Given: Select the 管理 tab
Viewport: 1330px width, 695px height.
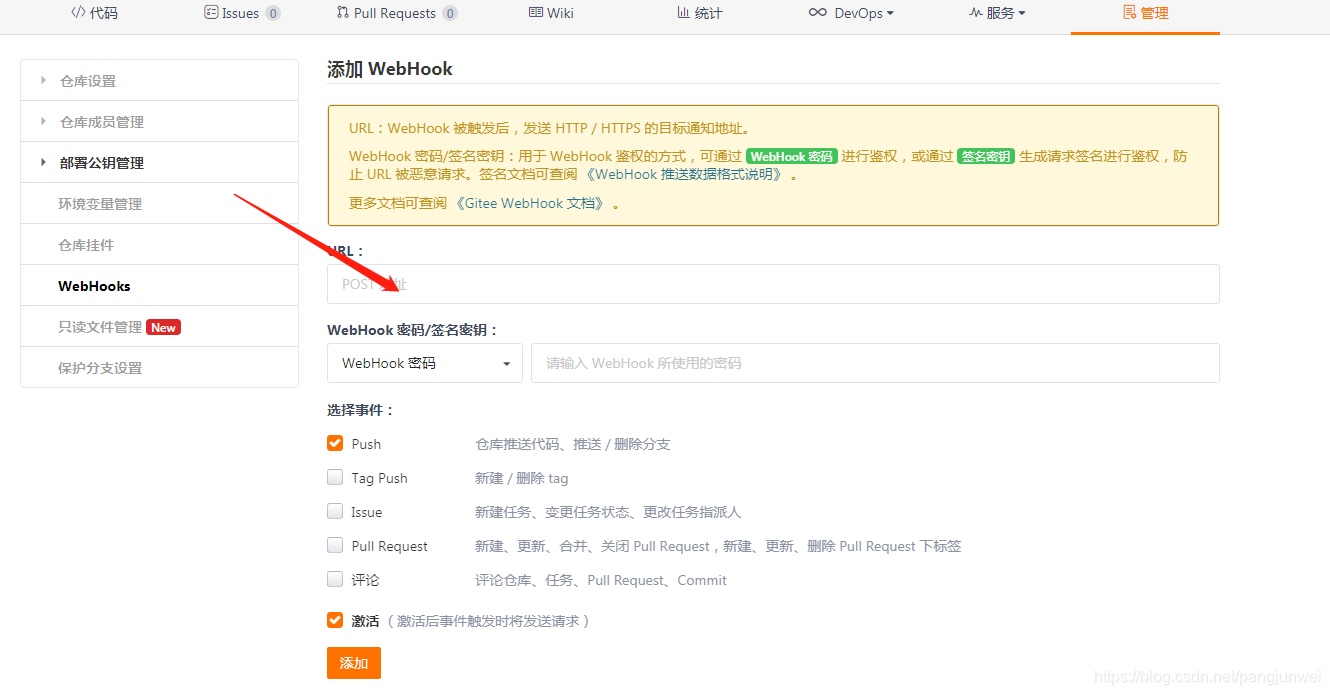Looking at the screenshot, I should click(x=1145, y=13).
